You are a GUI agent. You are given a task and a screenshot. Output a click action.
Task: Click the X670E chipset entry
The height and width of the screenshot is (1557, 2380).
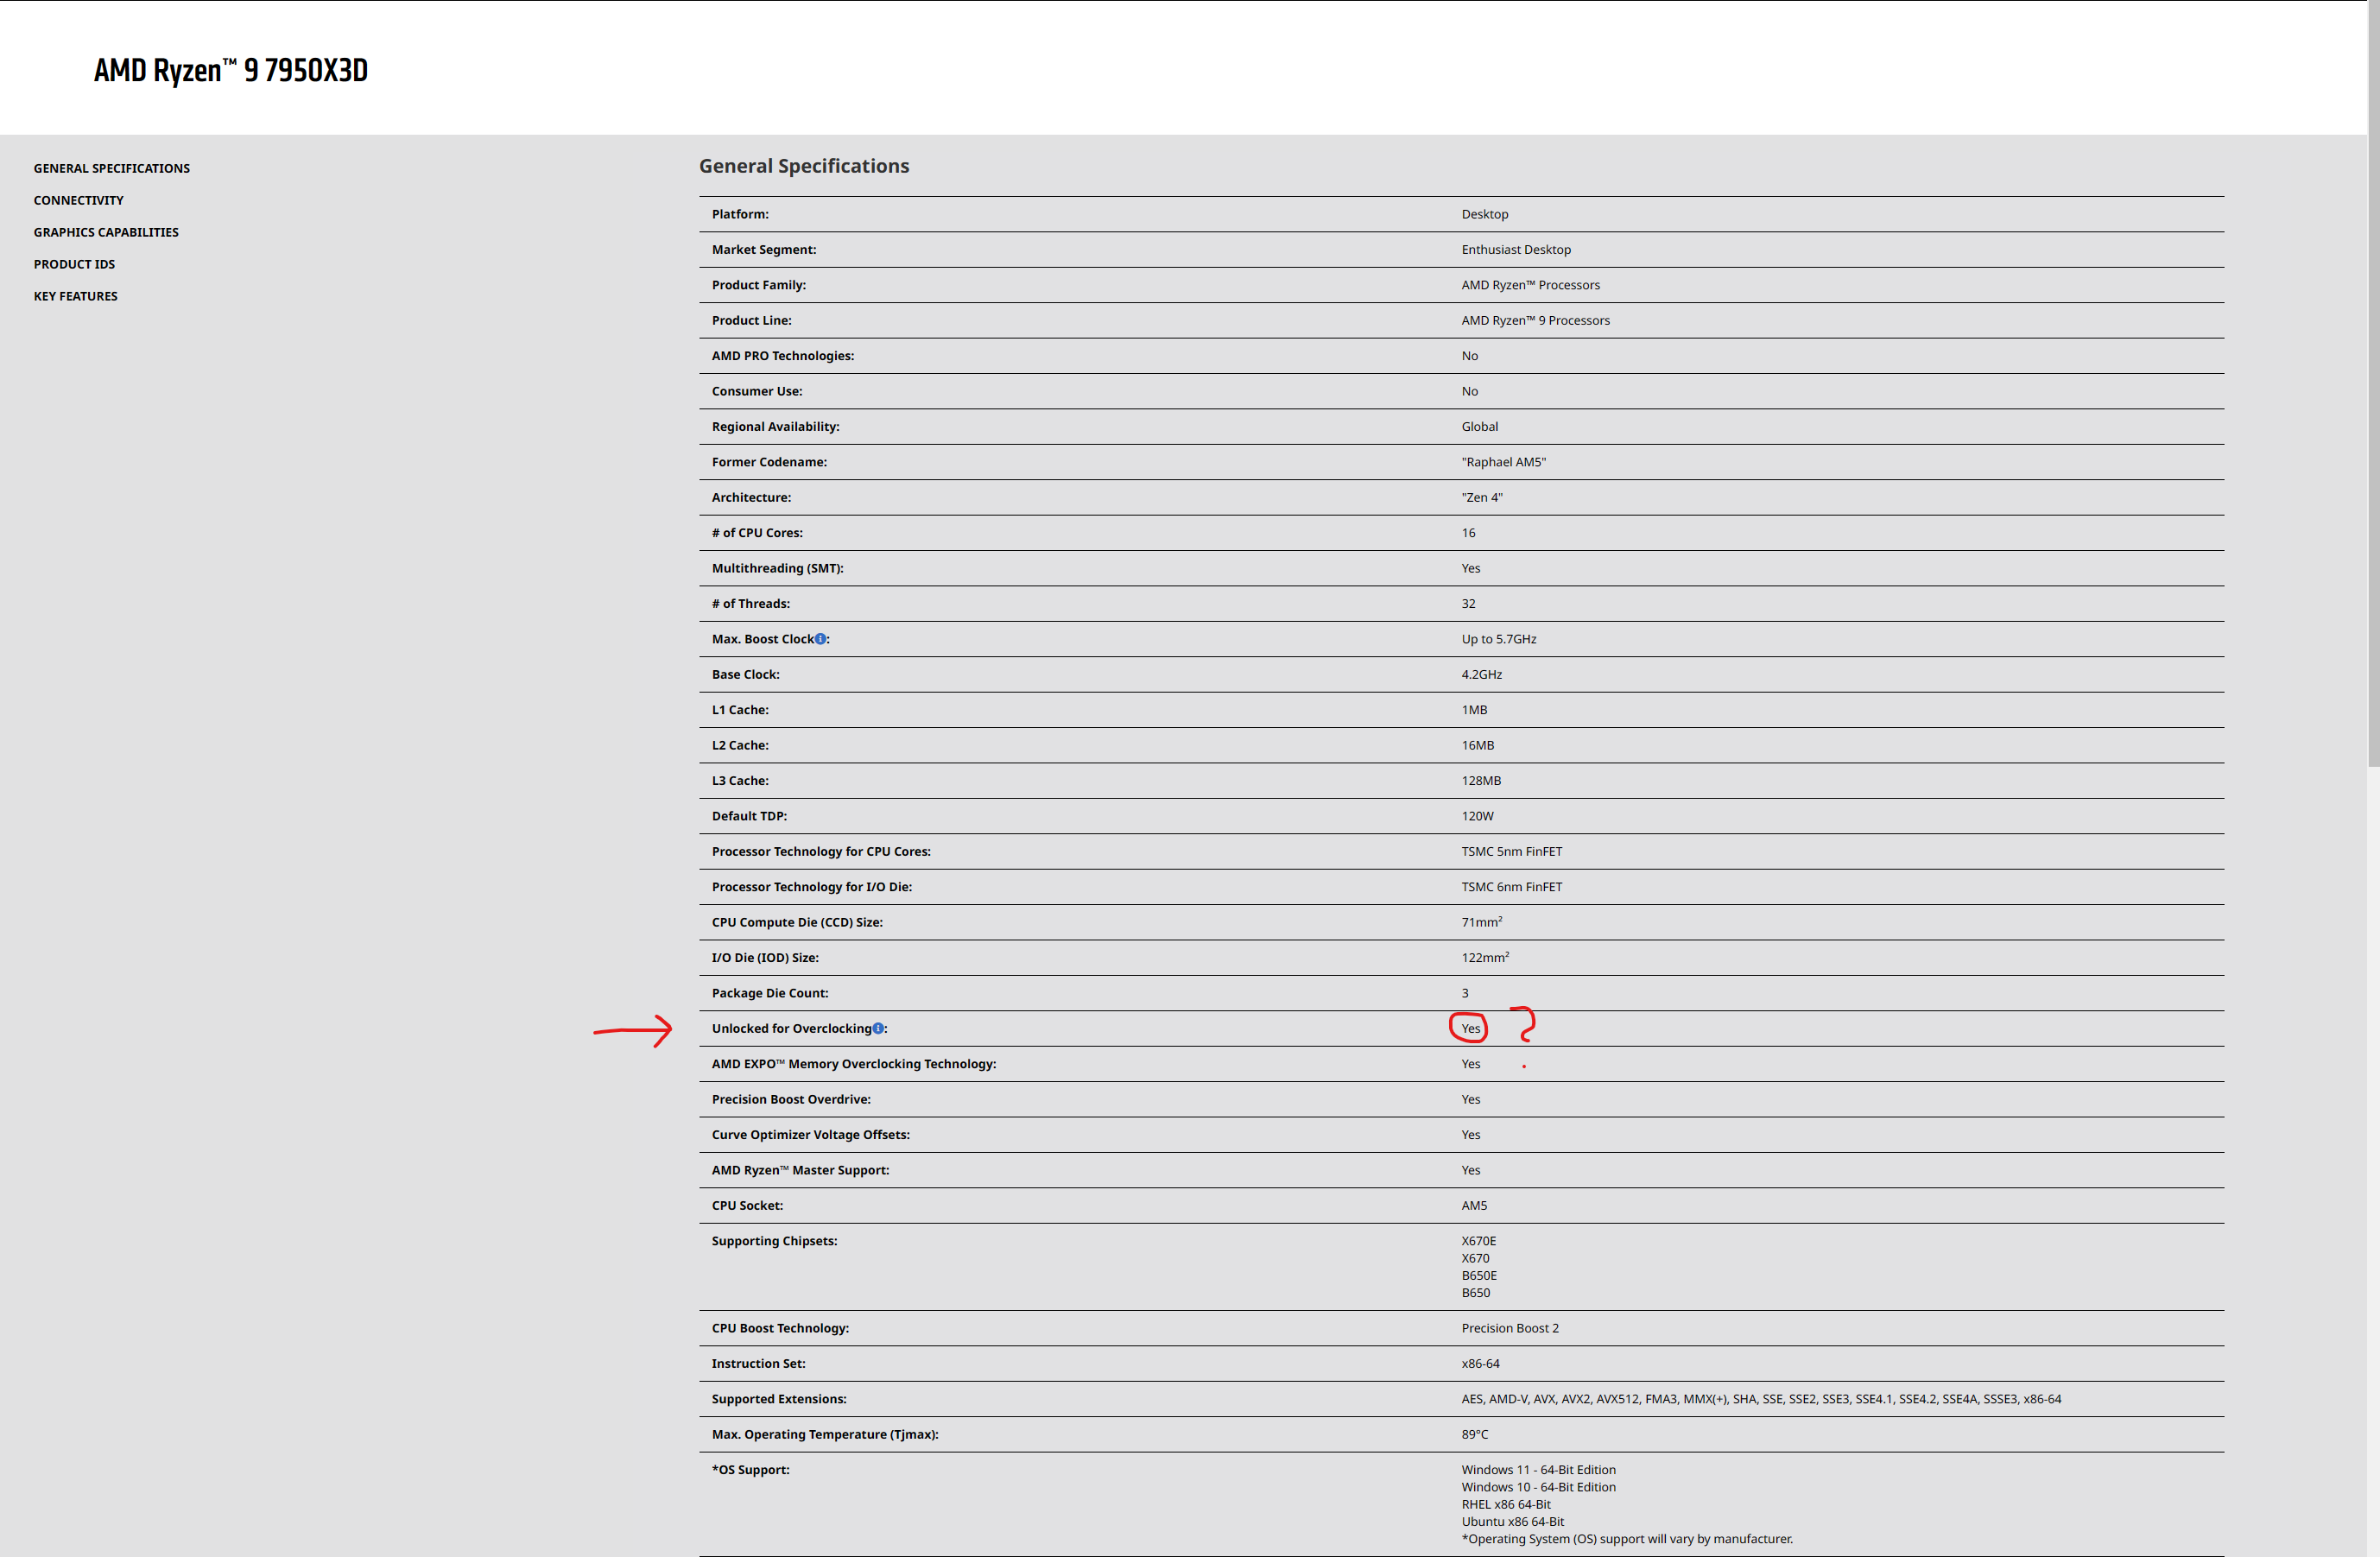[1478, 1241]
